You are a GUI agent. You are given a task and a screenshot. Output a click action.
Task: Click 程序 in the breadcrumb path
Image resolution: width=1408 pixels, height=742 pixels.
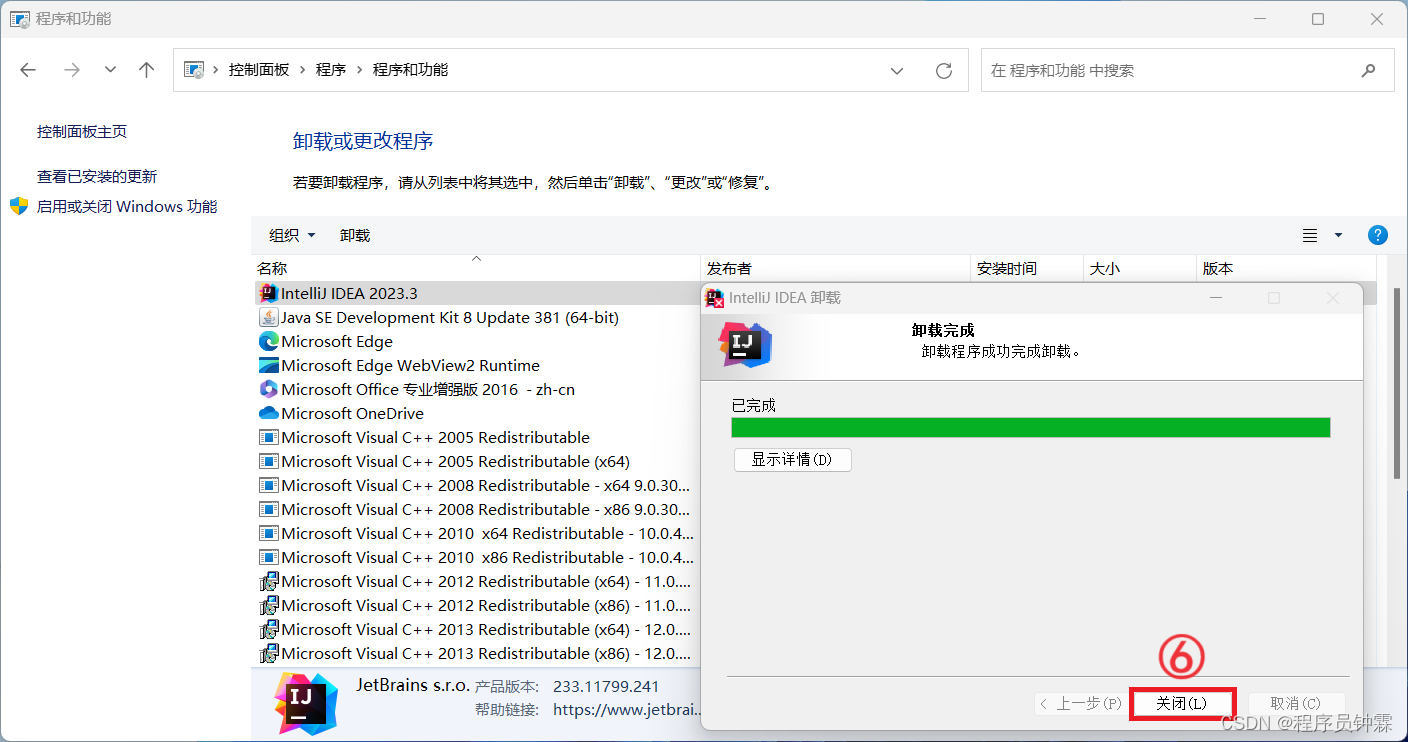(x=331, y=70)
